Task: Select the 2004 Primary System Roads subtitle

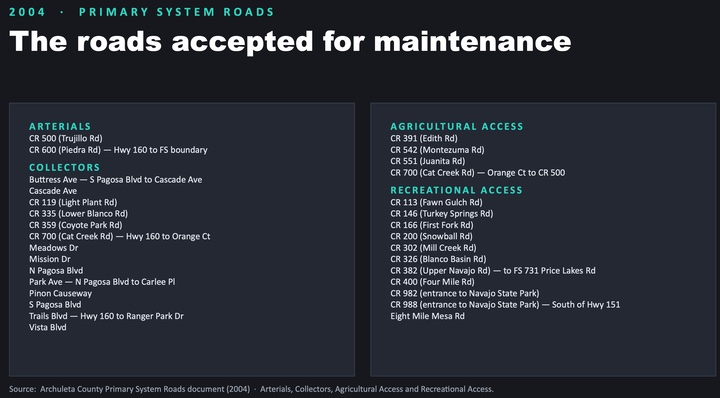Action: (141, 12)
